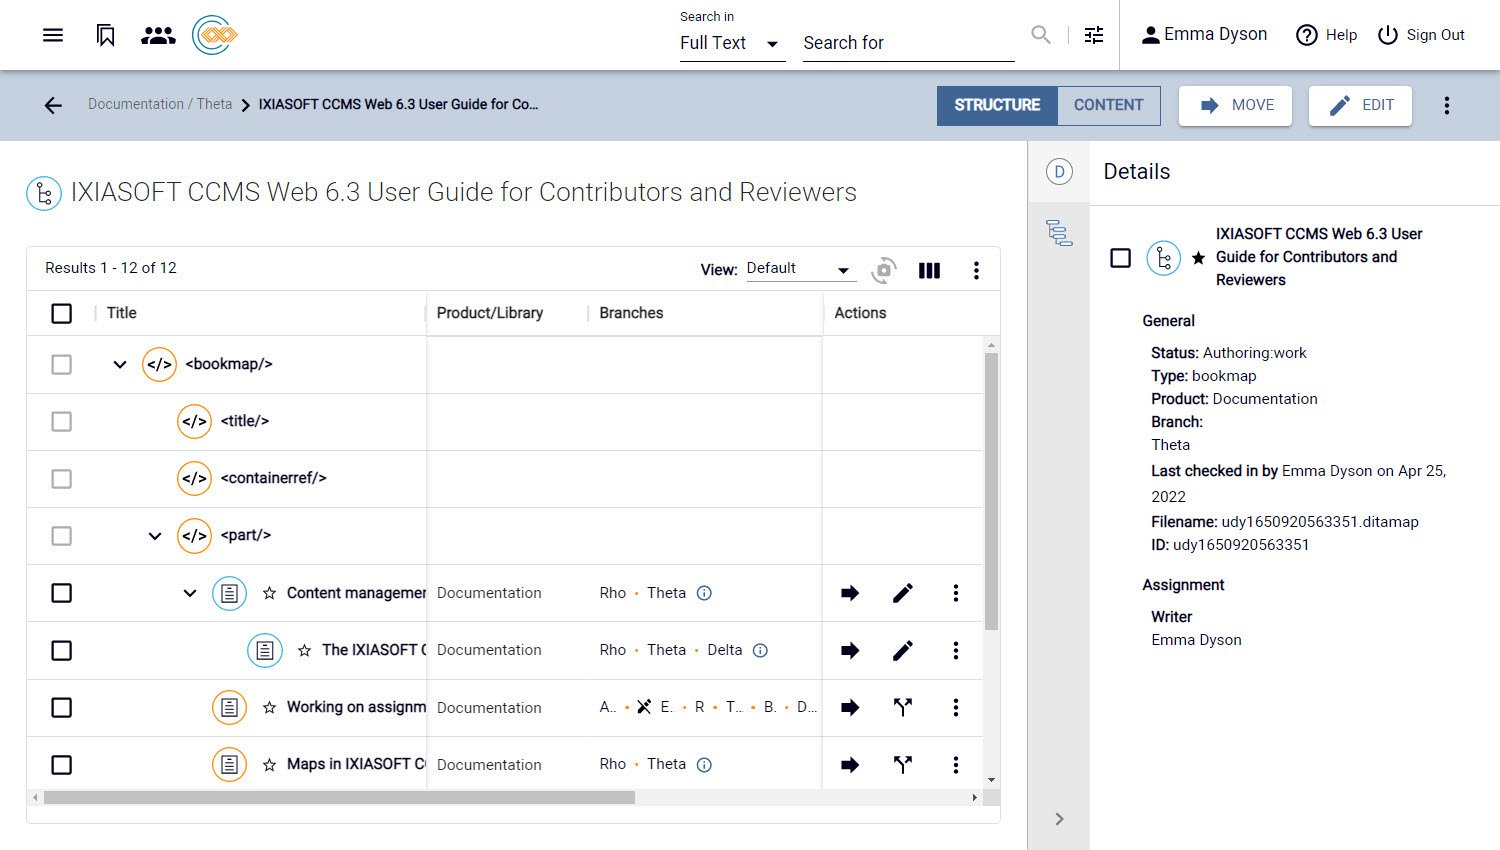Open advanced search filter sliders icon
Screen dimensions: 1500x850
coord(1094,35)
